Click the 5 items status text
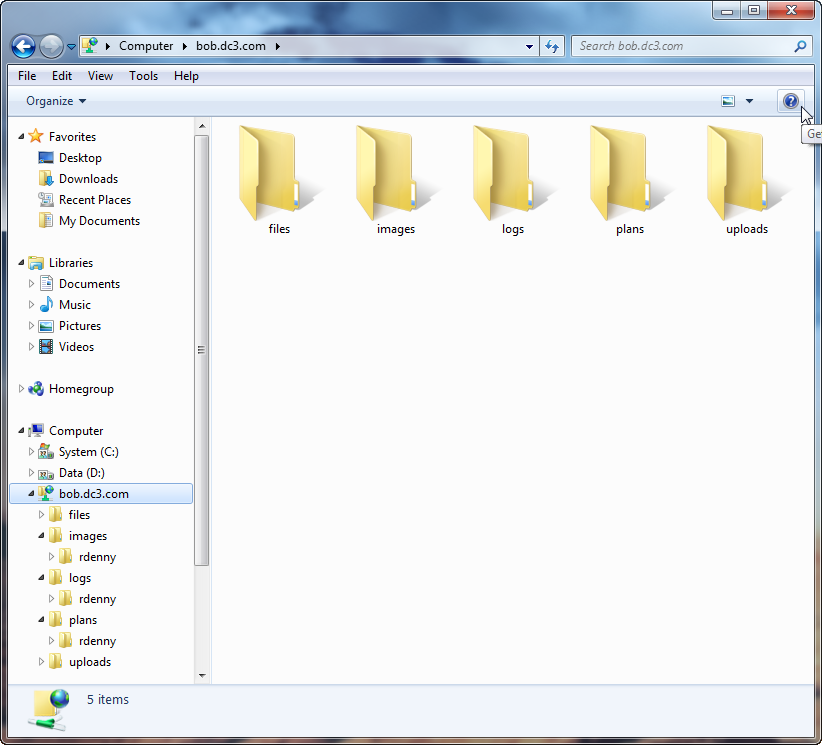Image resolution: width=822 pixels, height=745 pixels. pyautogui.click(x=107, y=699)
